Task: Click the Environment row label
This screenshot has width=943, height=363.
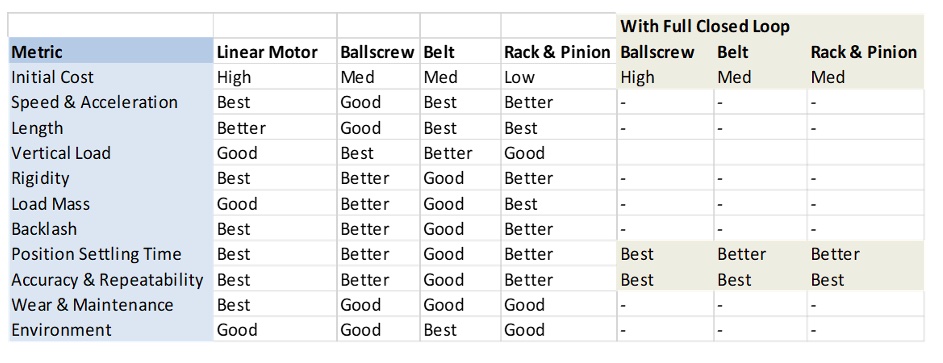Action: point(61,330)
